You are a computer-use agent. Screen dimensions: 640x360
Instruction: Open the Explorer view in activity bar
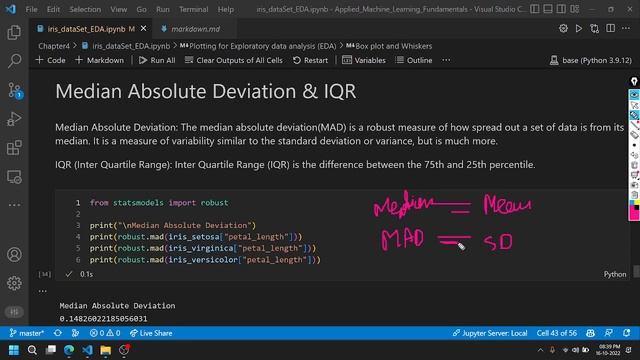(x=14, y=32)
